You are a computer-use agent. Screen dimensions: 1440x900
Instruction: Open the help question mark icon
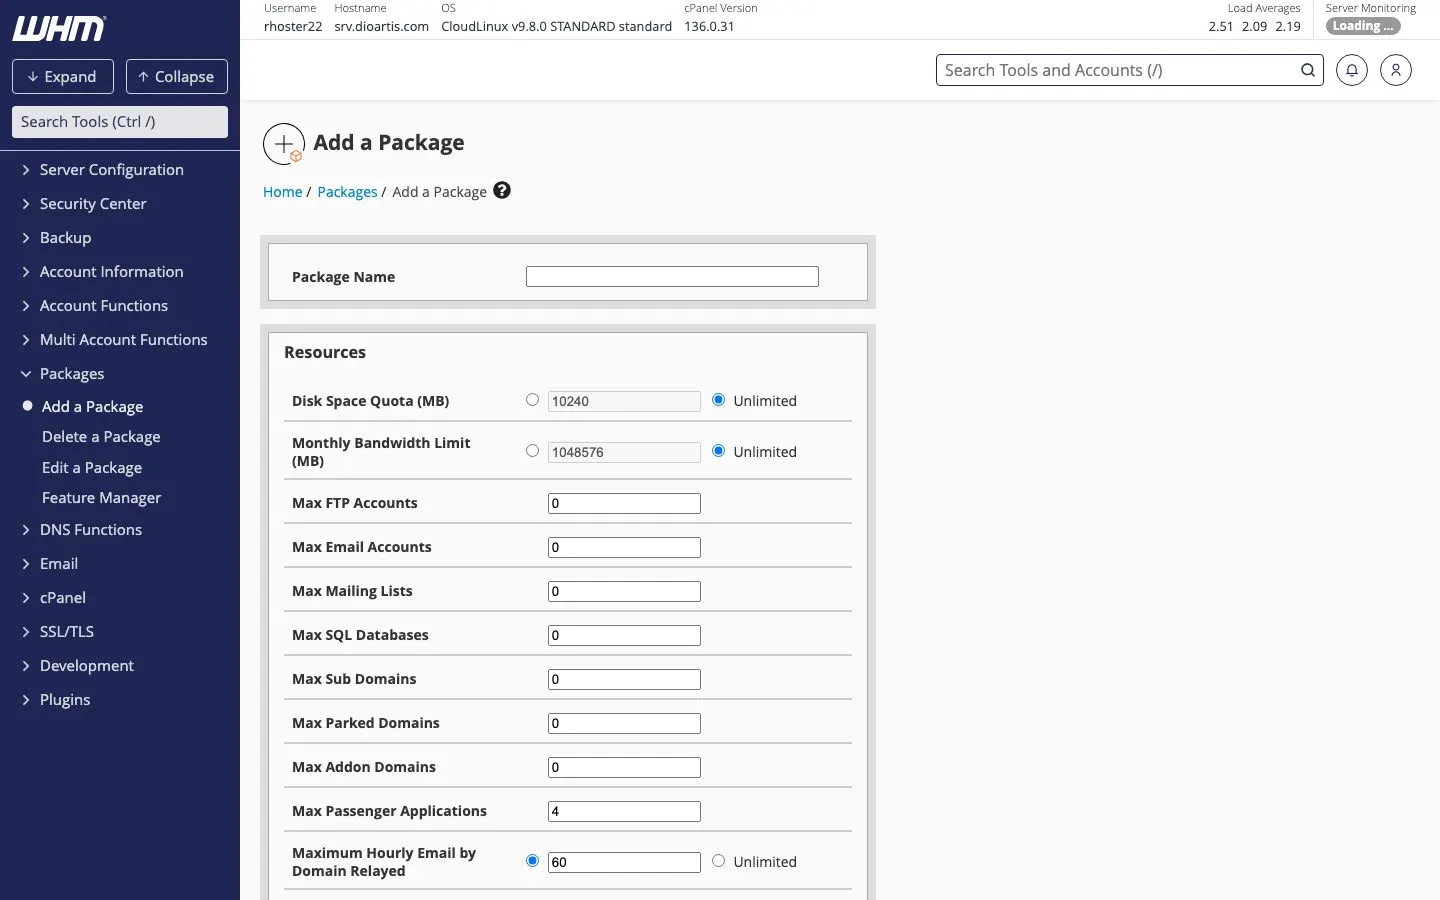[502, 190]
